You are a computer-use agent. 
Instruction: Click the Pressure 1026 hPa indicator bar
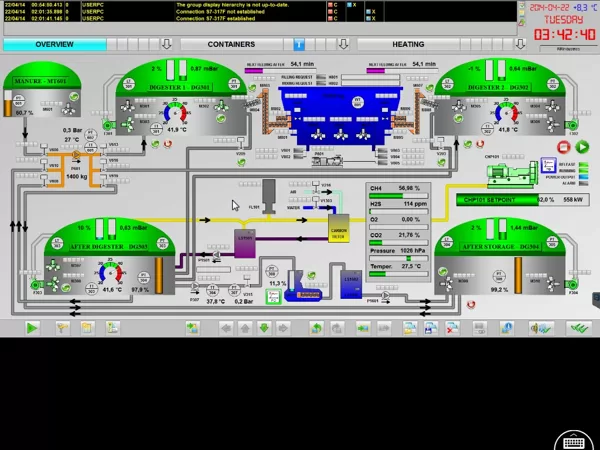pyautogui.click(x=398, y=258)
